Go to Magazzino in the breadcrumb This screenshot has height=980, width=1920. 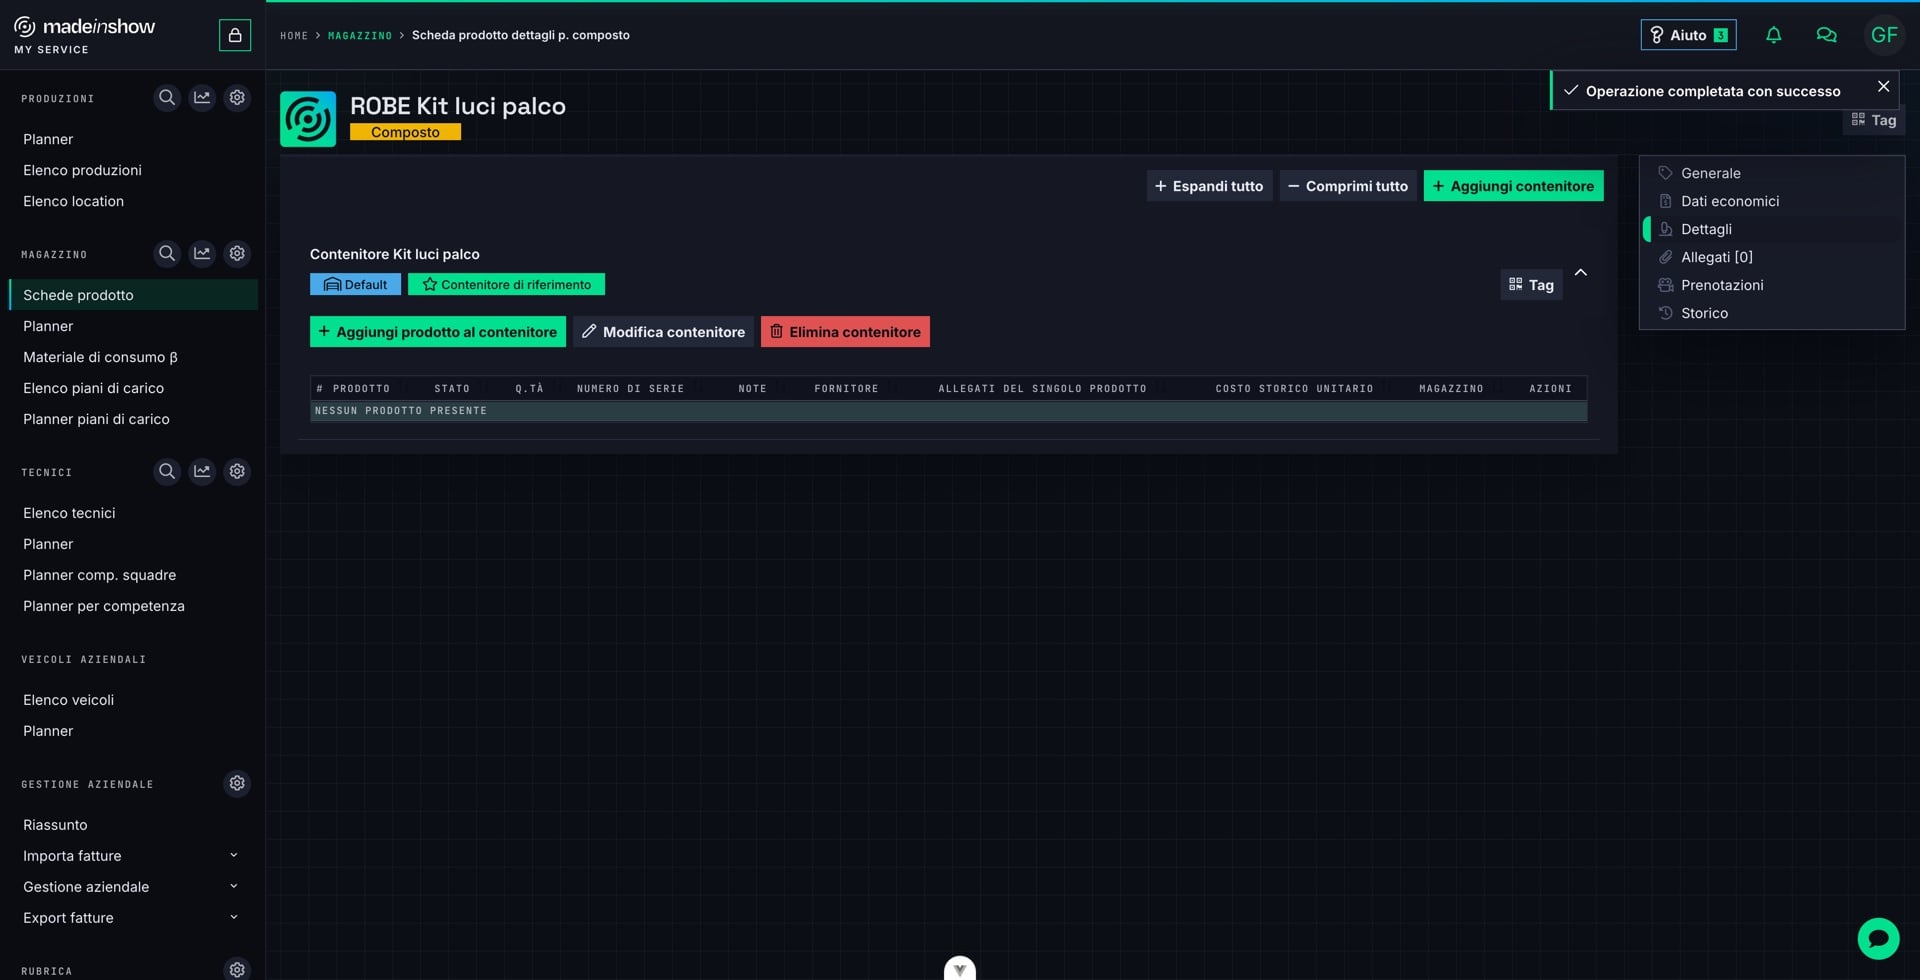pyautogui.click(x=360, y=36)
